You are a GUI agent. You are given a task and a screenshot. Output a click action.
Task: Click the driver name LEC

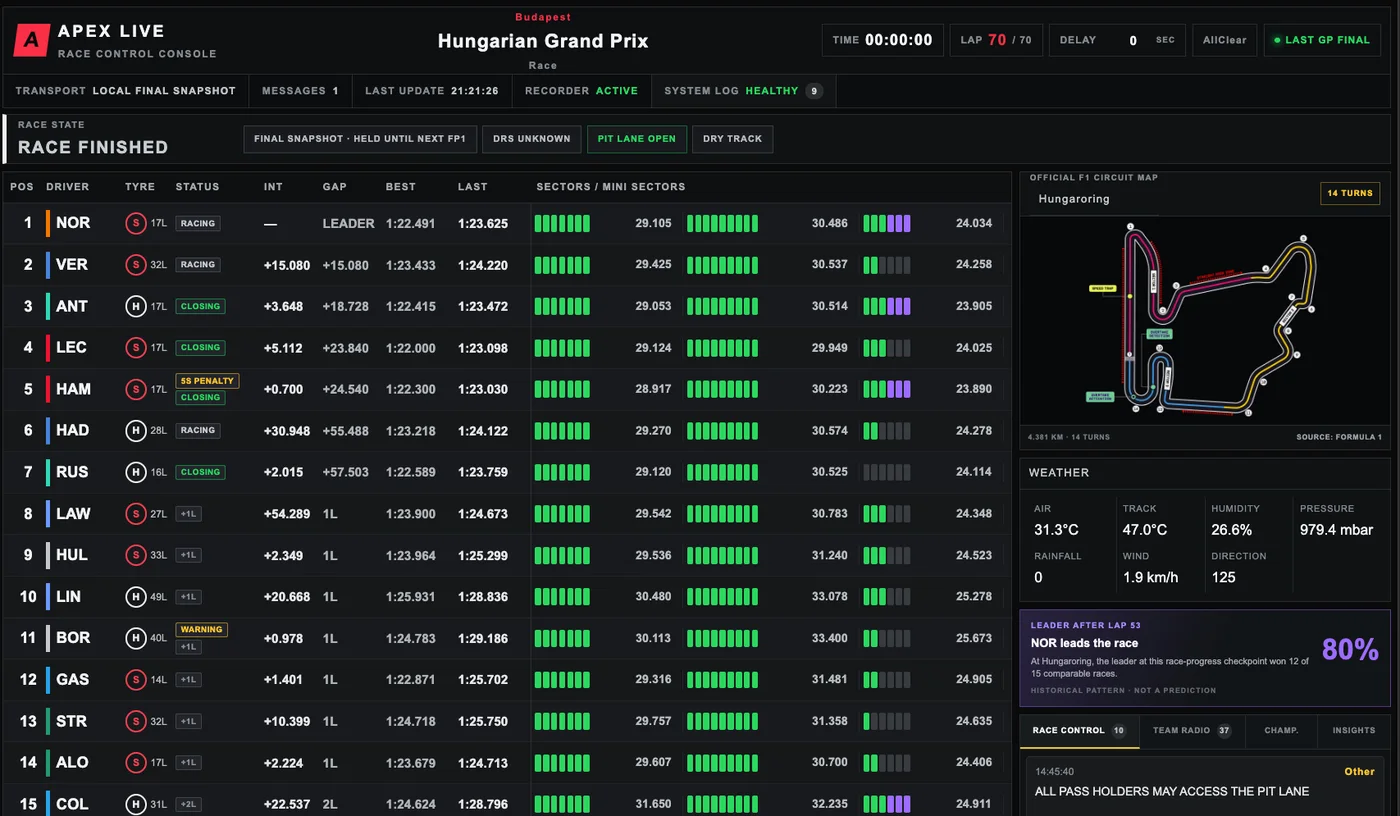tap(71, 348)
